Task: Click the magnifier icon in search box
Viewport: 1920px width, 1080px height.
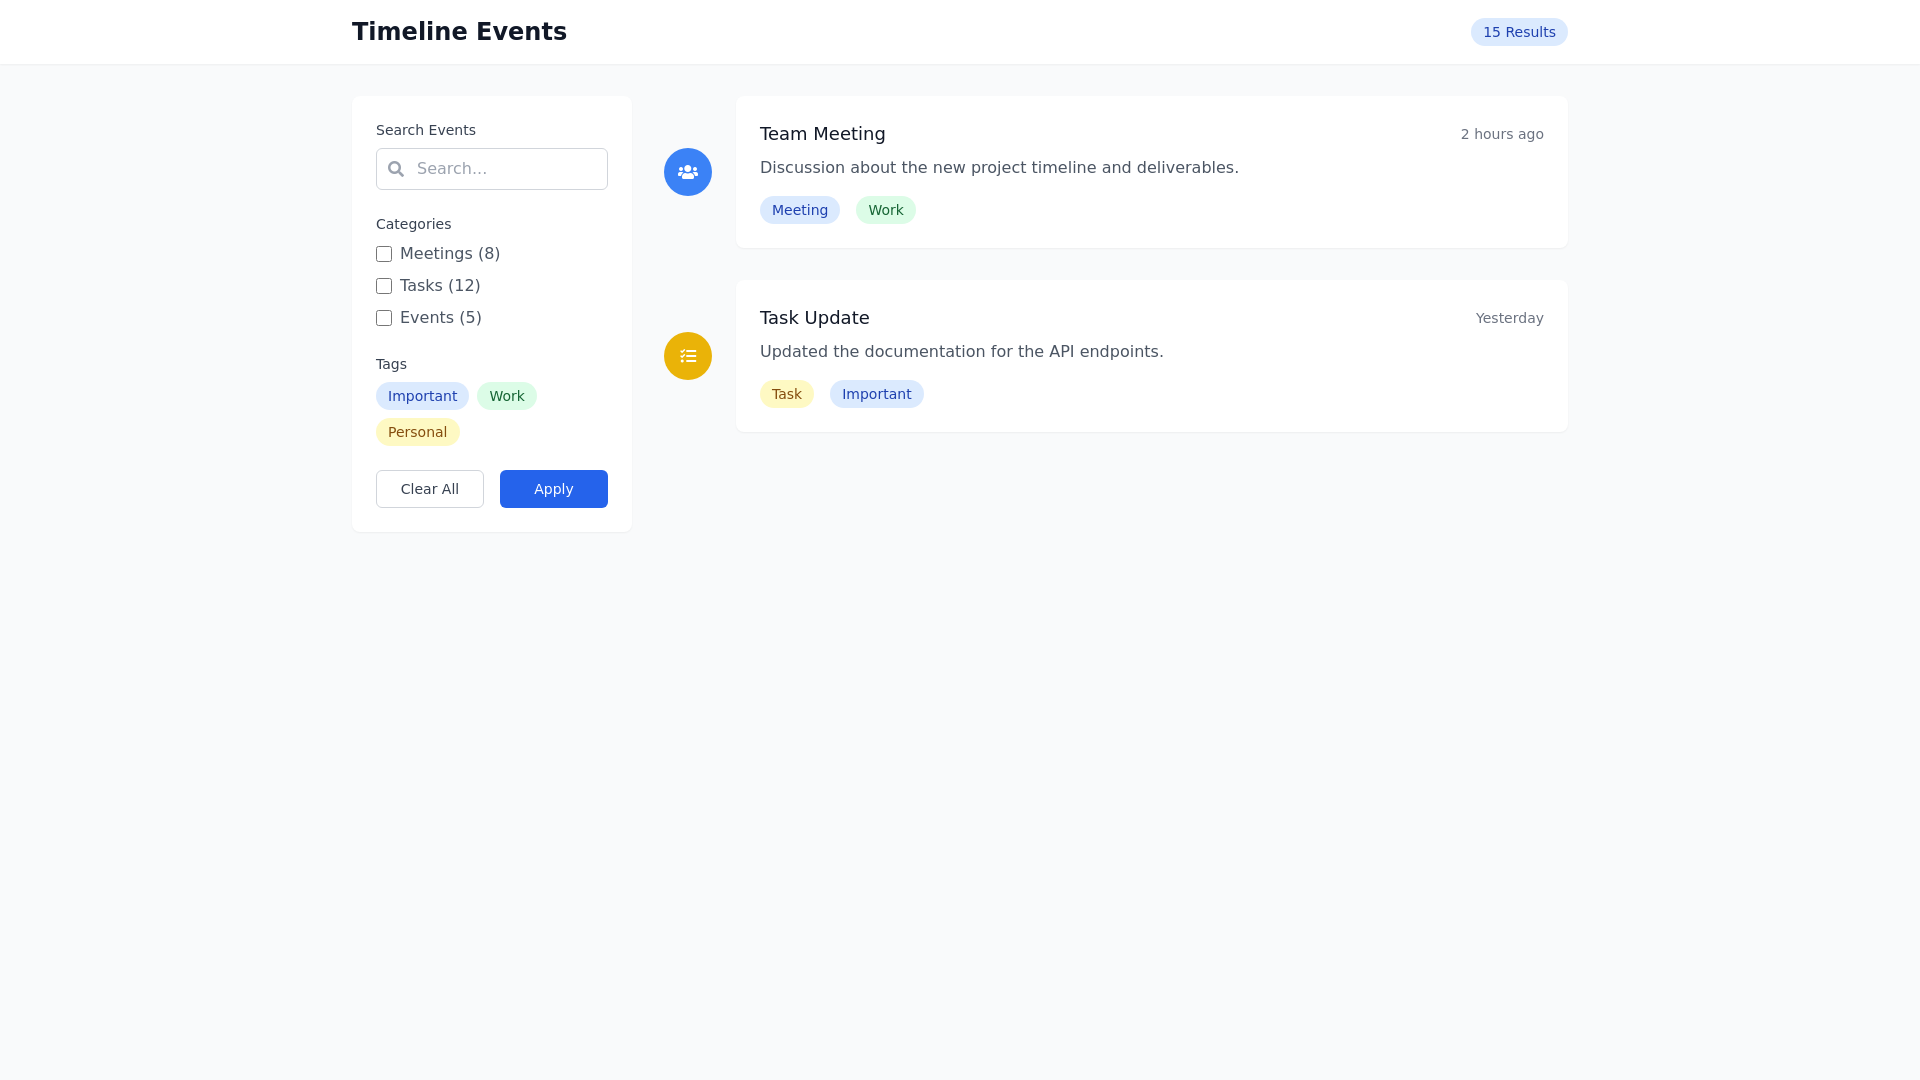Action: [x=396, y=169]
